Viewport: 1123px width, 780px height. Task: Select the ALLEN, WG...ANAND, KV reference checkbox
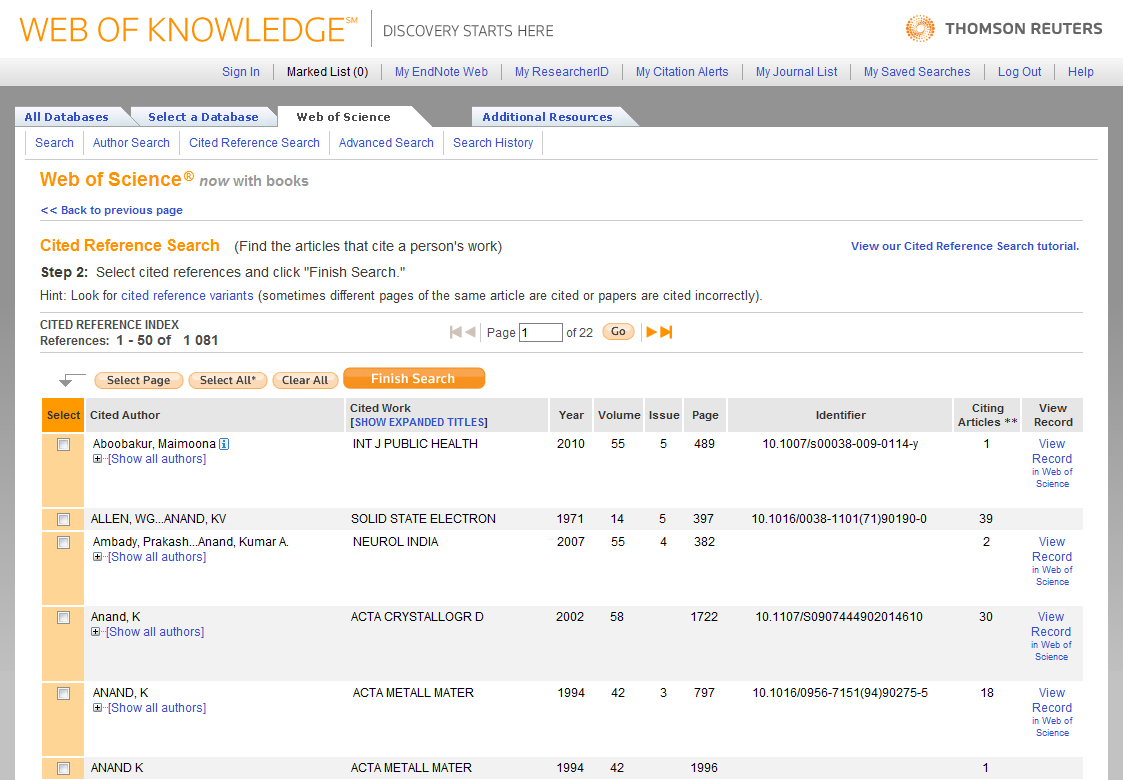pos(64,519)
